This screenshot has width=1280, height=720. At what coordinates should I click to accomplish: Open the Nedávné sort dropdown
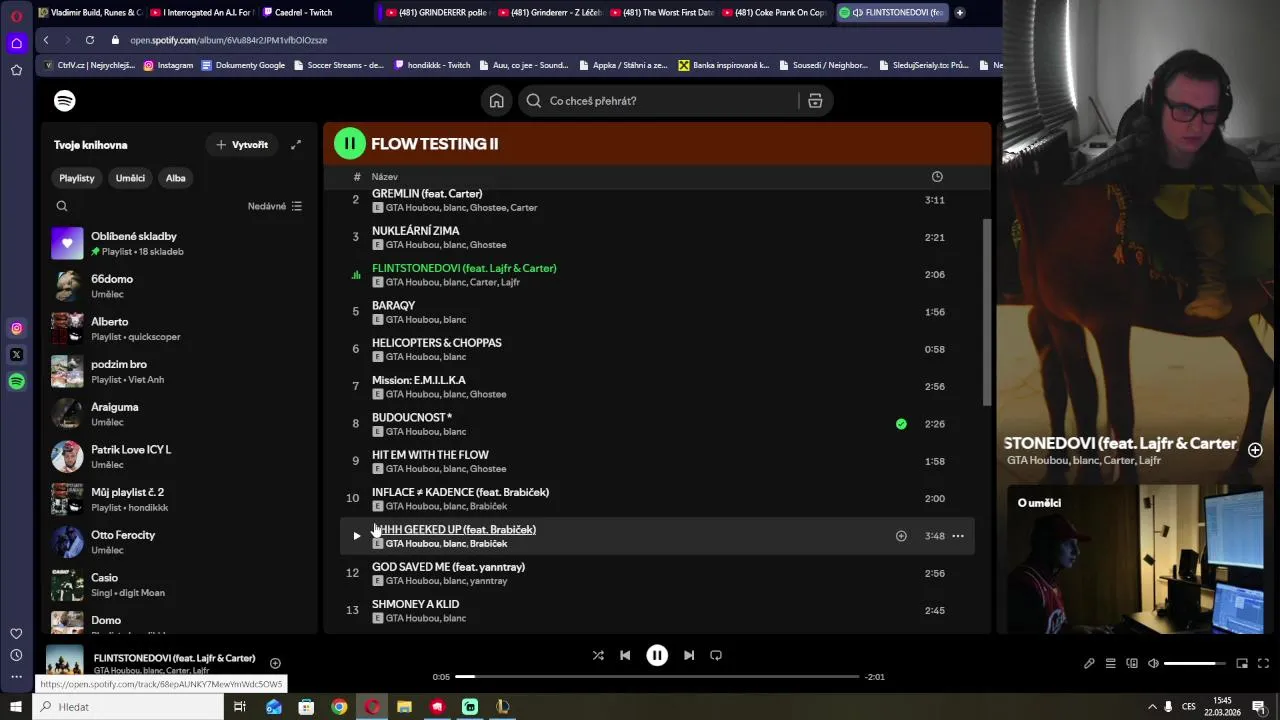(x=275, y=206)
